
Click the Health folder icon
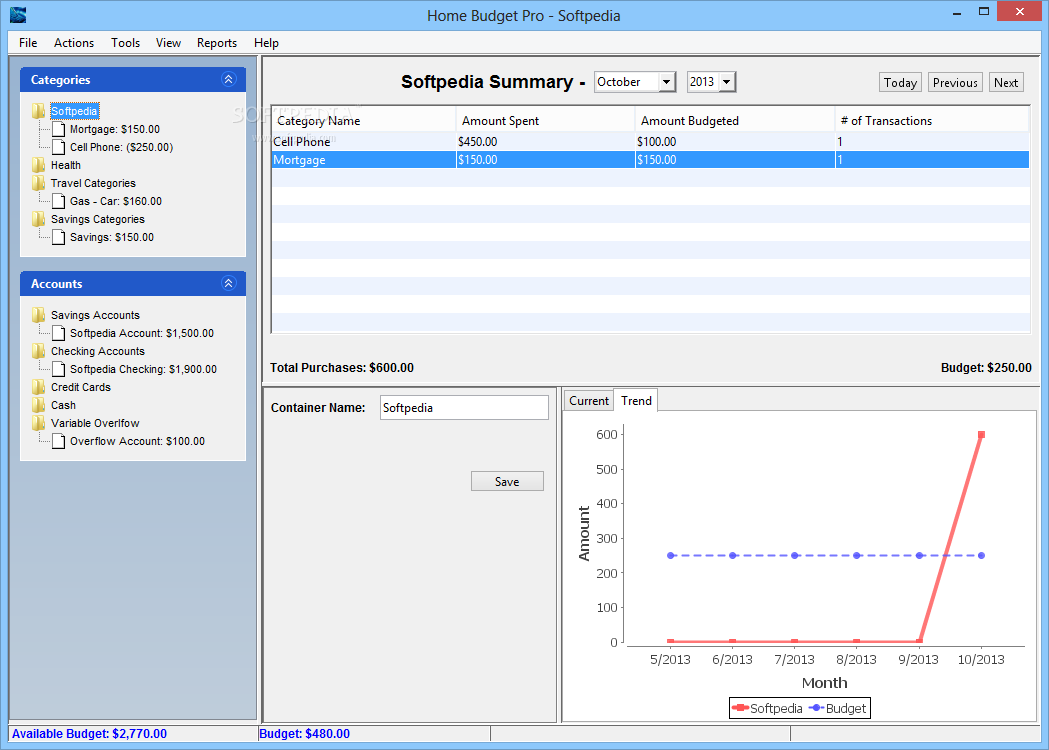click(39, 165)
